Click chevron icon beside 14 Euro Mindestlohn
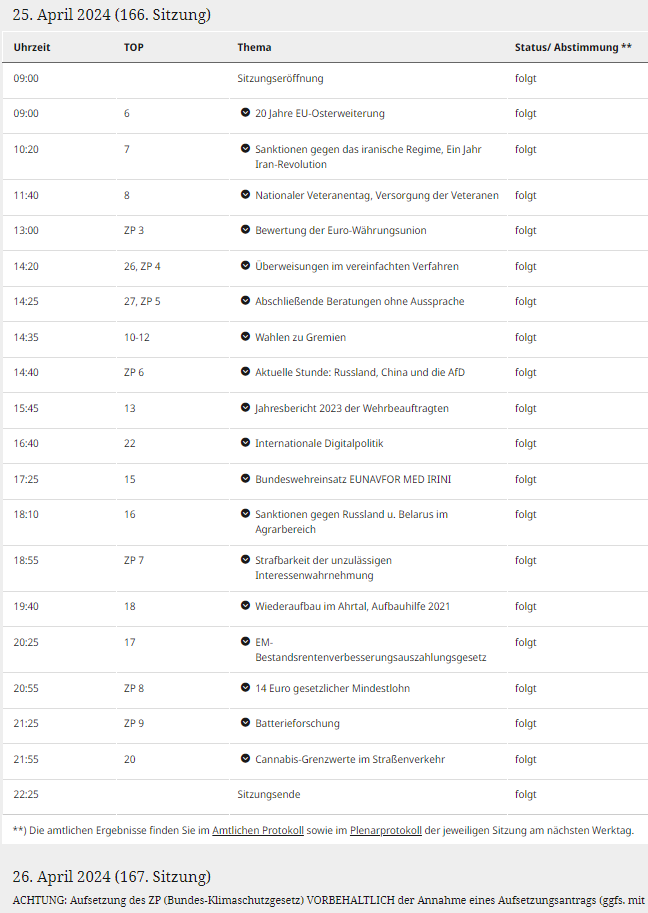This screenshot has width=648, height=913. click(245, 688)
